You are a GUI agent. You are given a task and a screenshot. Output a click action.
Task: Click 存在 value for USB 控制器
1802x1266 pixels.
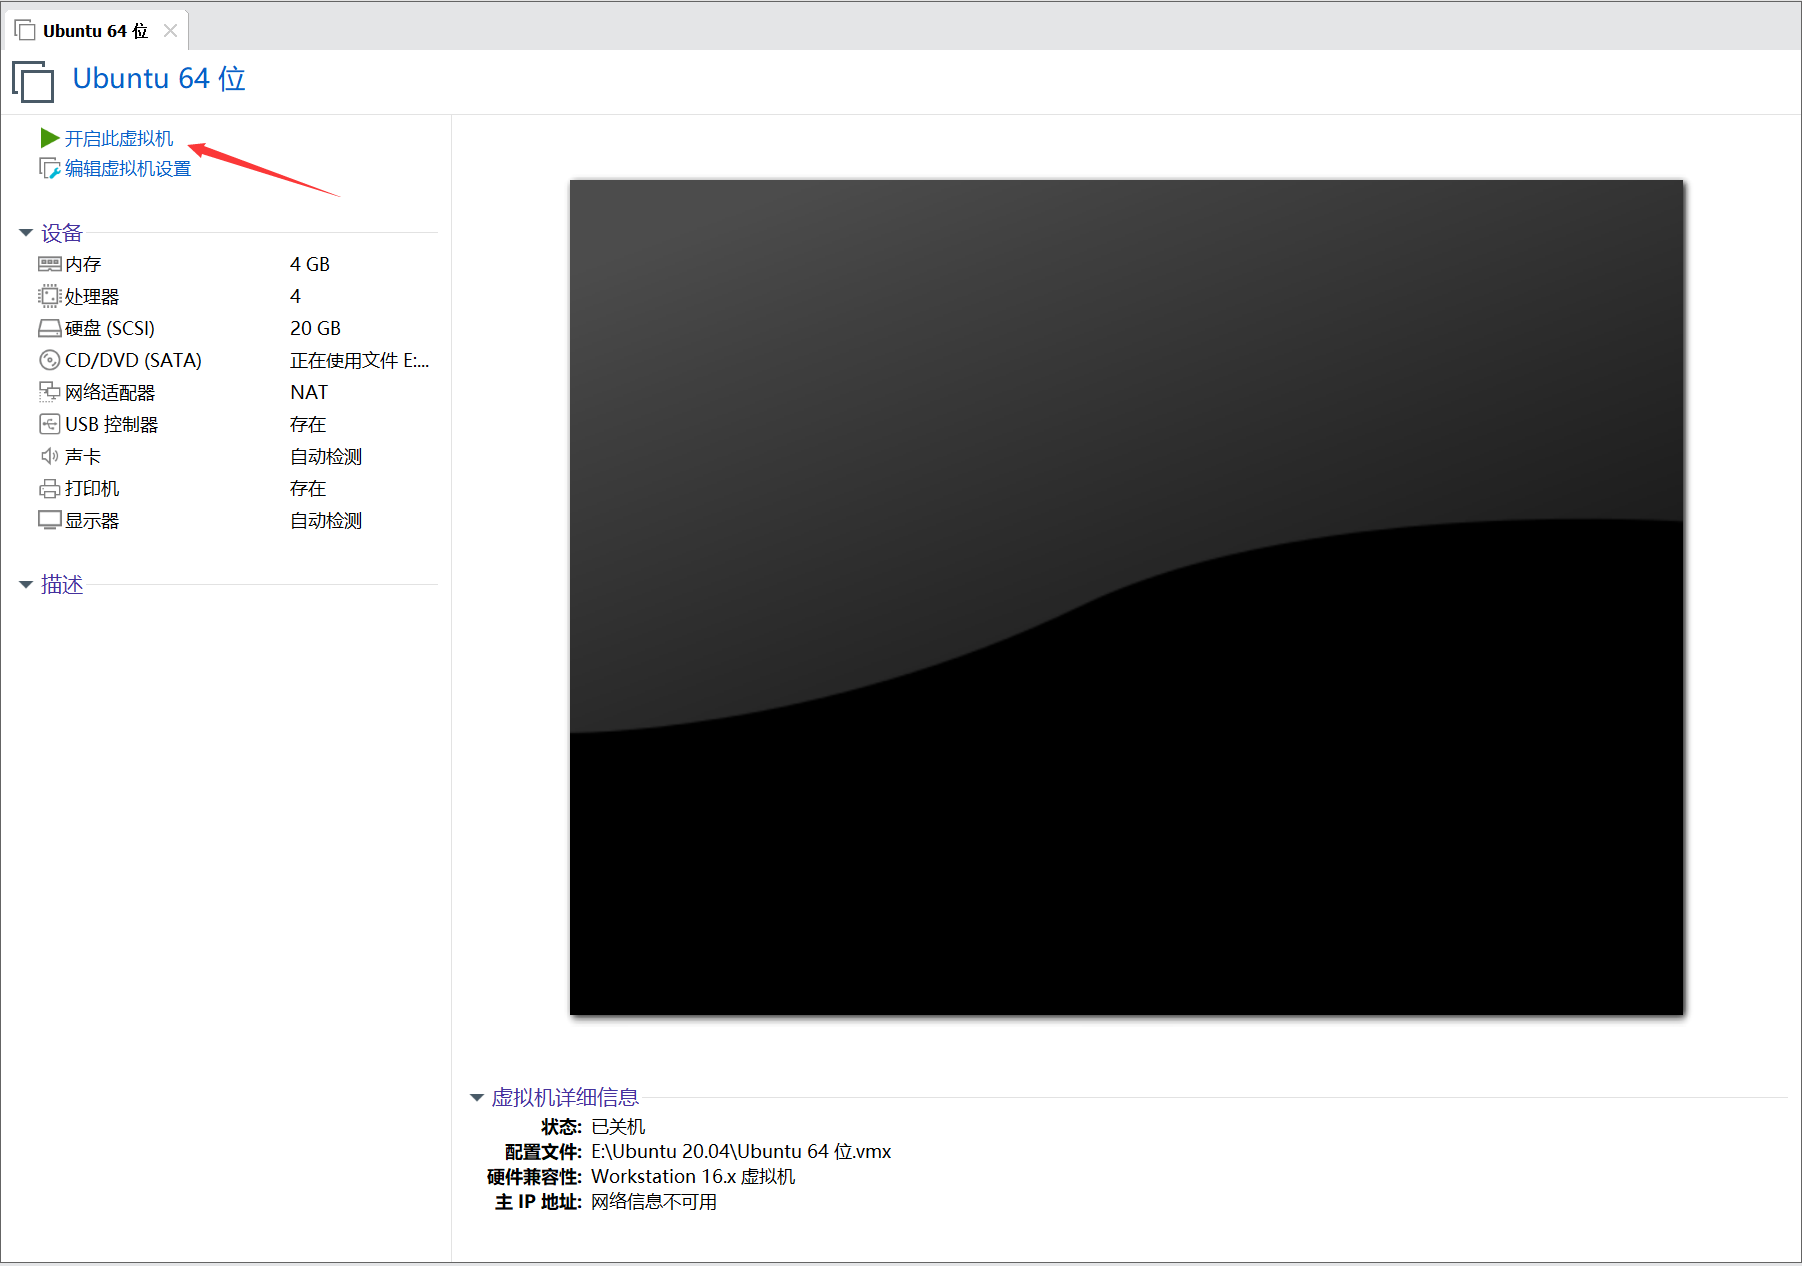tap(308, 424)
